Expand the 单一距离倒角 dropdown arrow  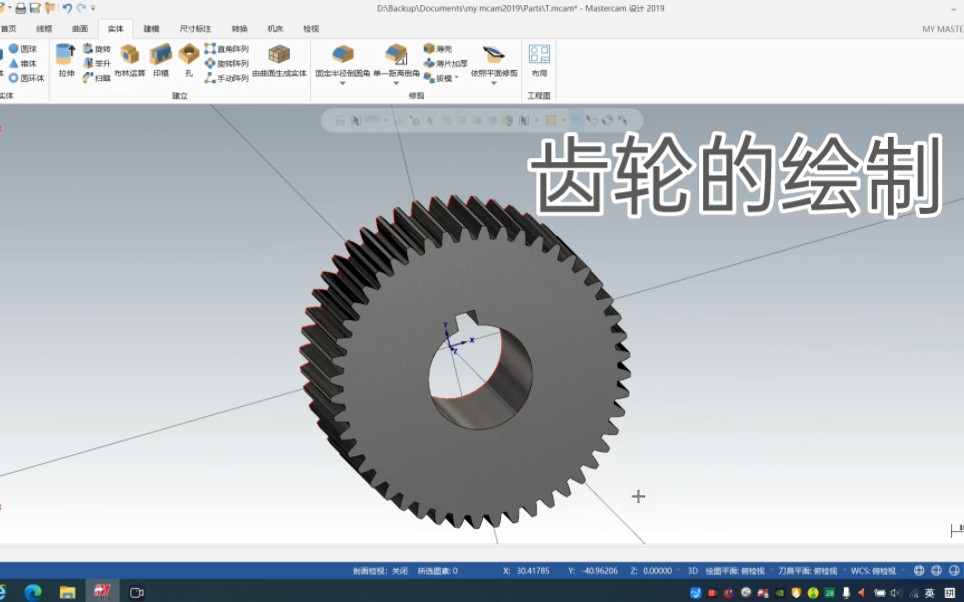396,83
